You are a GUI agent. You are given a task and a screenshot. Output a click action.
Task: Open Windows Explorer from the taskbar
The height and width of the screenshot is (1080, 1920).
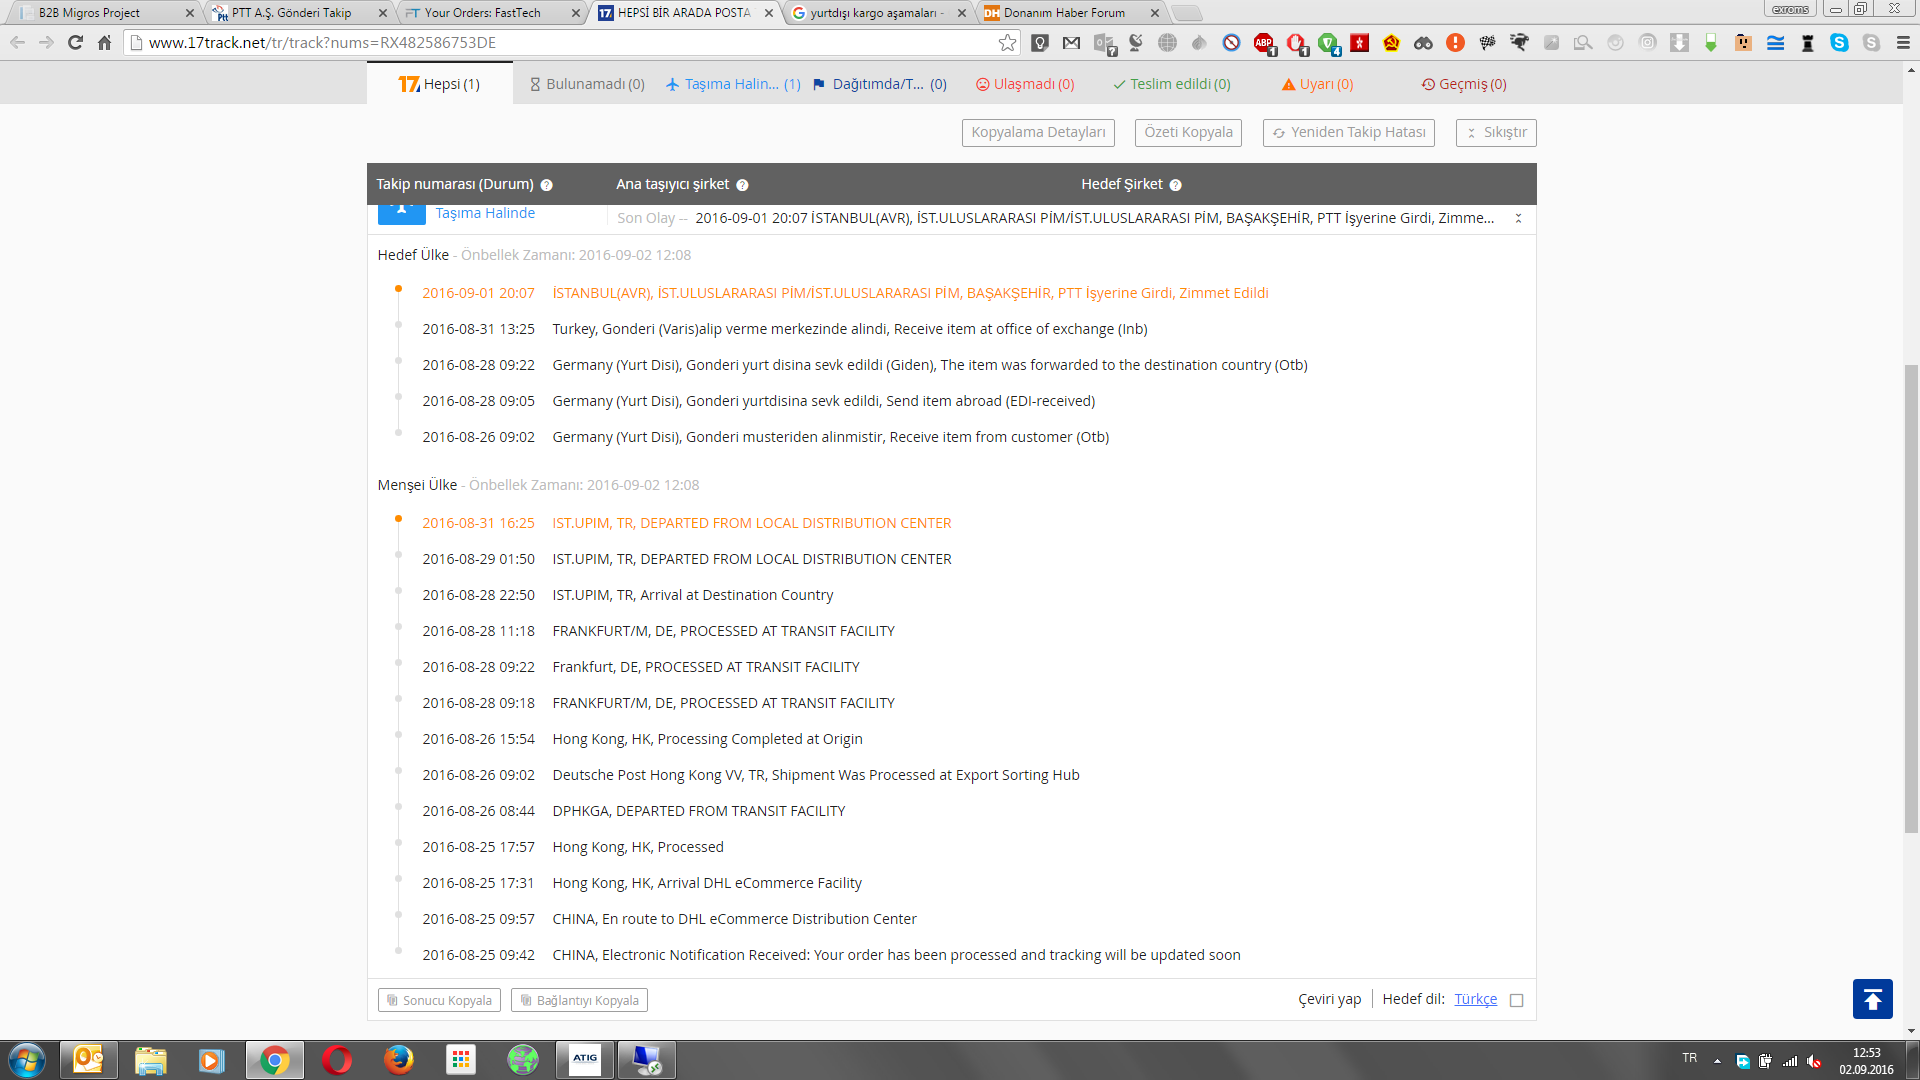tap(151, 1060)
